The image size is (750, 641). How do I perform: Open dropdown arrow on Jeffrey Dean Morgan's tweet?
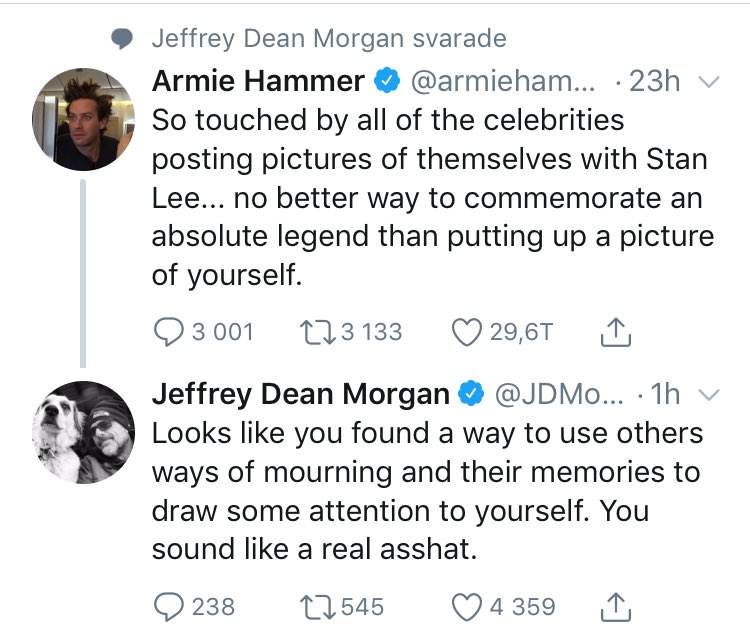coord(708,396)
